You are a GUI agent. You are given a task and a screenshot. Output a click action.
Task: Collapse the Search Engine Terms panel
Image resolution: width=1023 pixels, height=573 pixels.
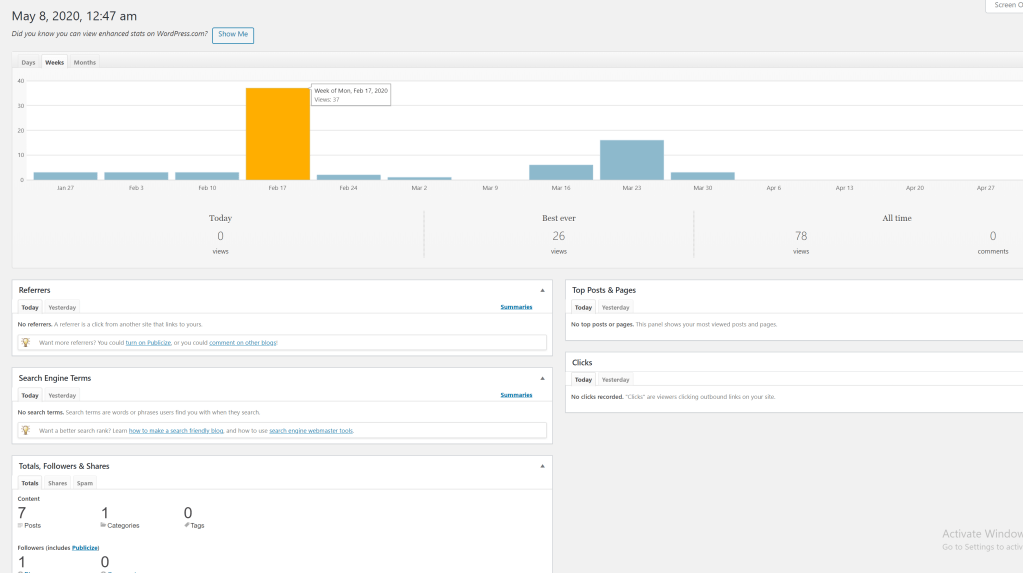click(542, 378)
